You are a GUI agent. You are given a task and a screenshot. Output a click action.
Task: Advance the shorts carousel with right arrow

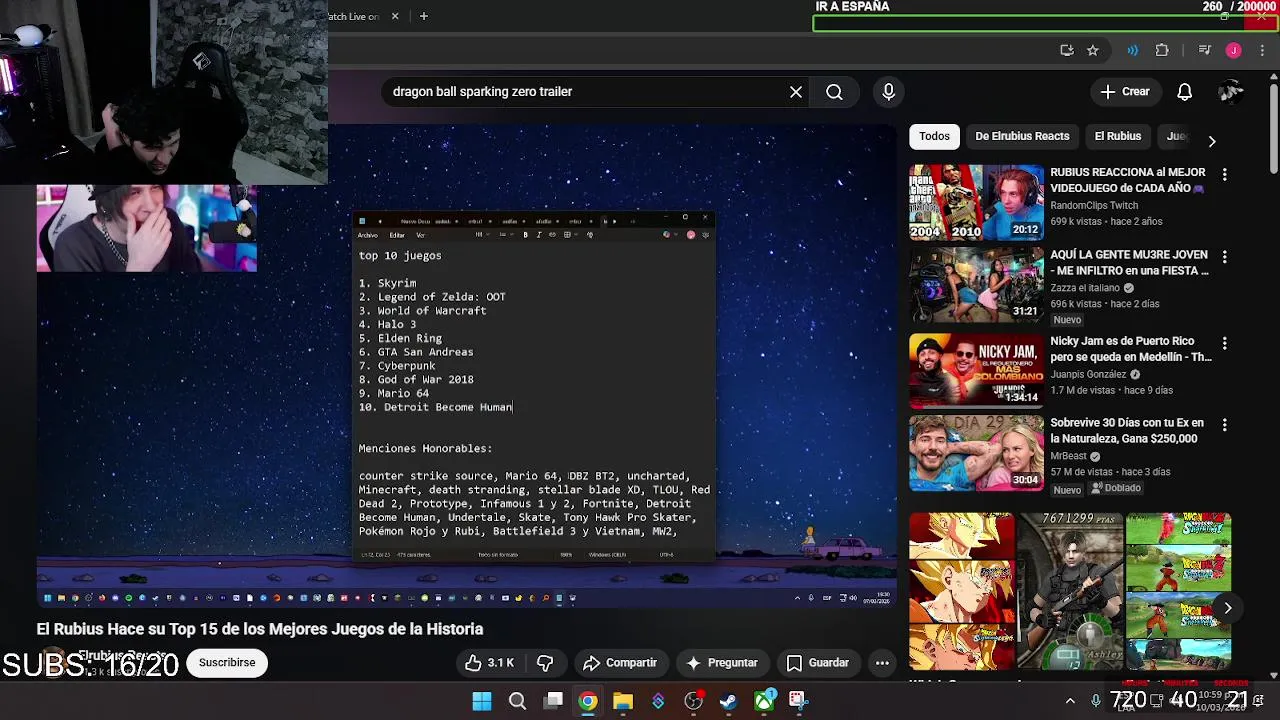click(x=1227, y=608)
